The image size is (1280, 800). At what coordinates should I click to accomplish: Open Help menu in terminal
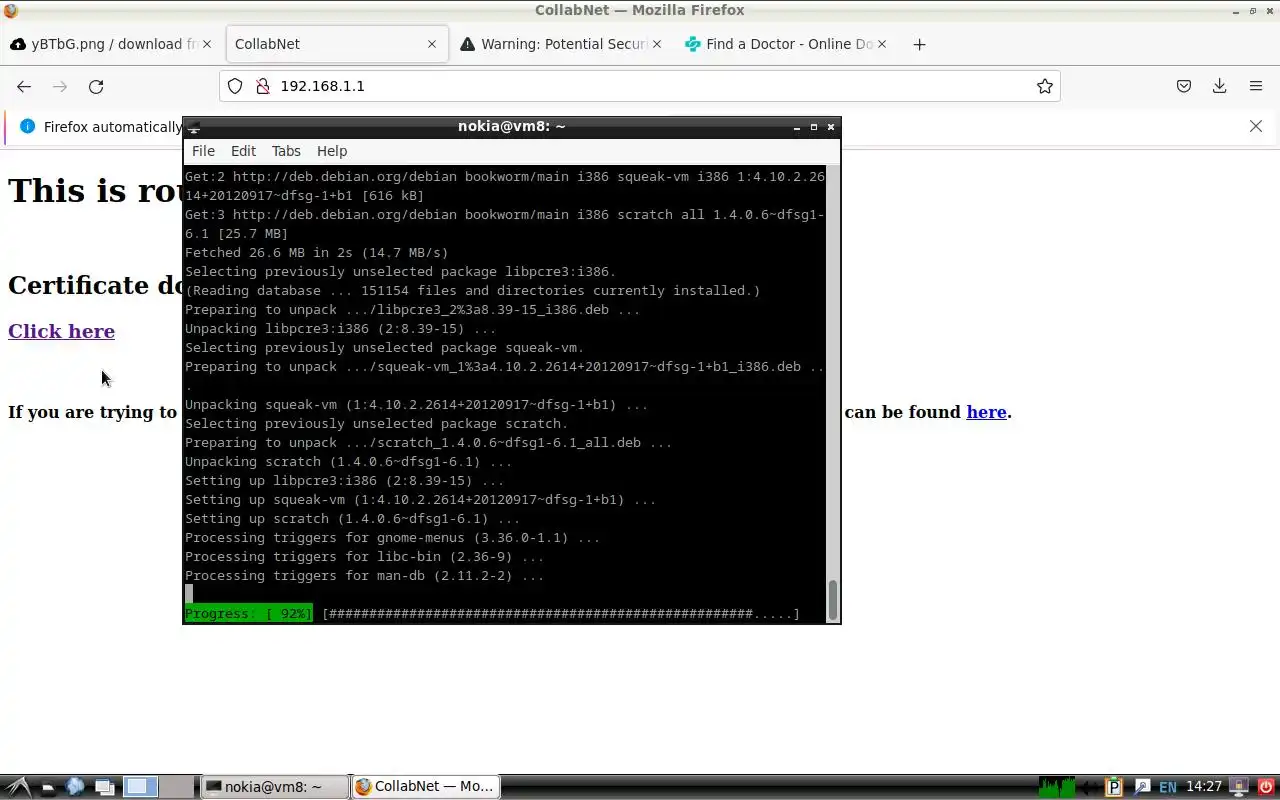332,151
